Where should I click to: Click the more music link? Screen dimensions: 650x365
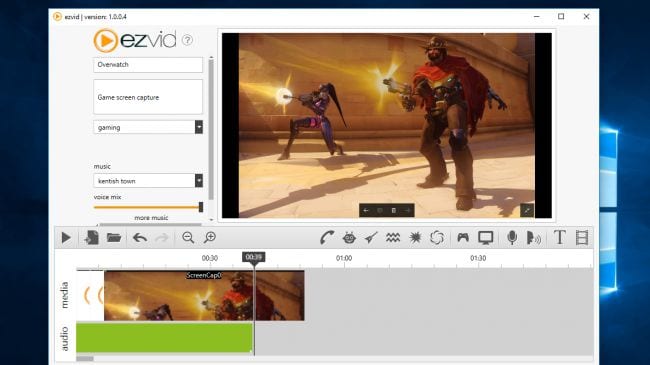[x=151, y=218]
